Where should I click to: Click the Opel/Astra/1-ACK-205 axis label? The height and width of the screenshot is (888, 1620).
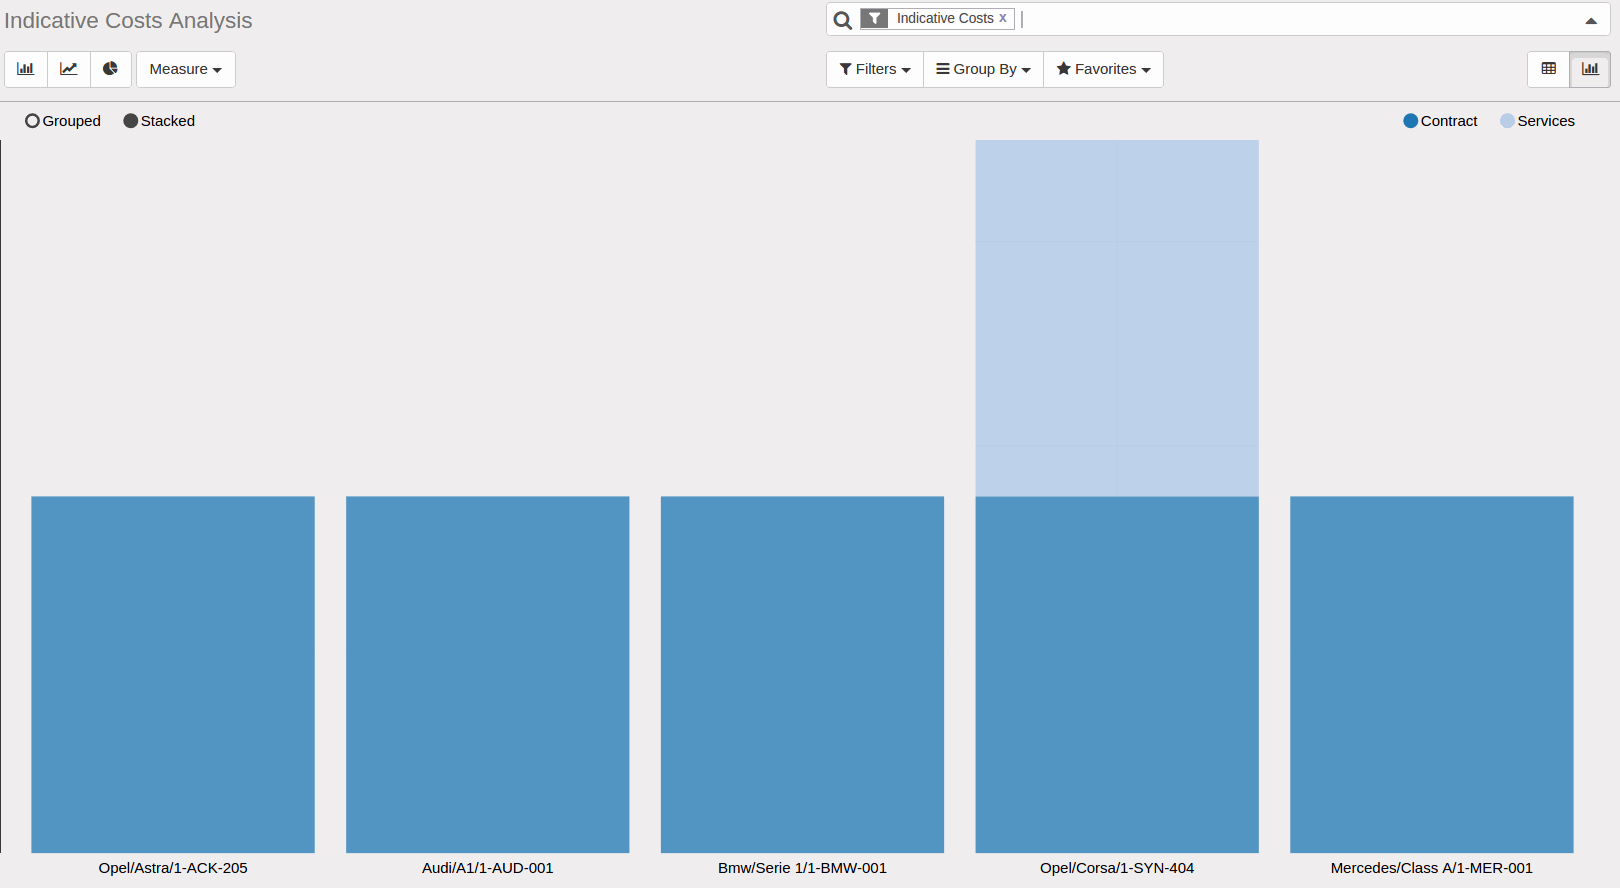pyautogui.click(x=173, y=868)
